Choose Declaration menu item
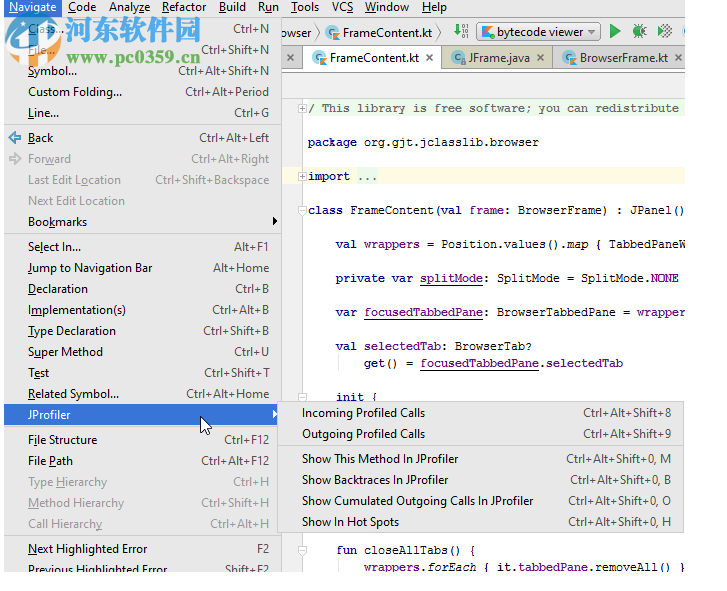727x591 pixels. 142,289
